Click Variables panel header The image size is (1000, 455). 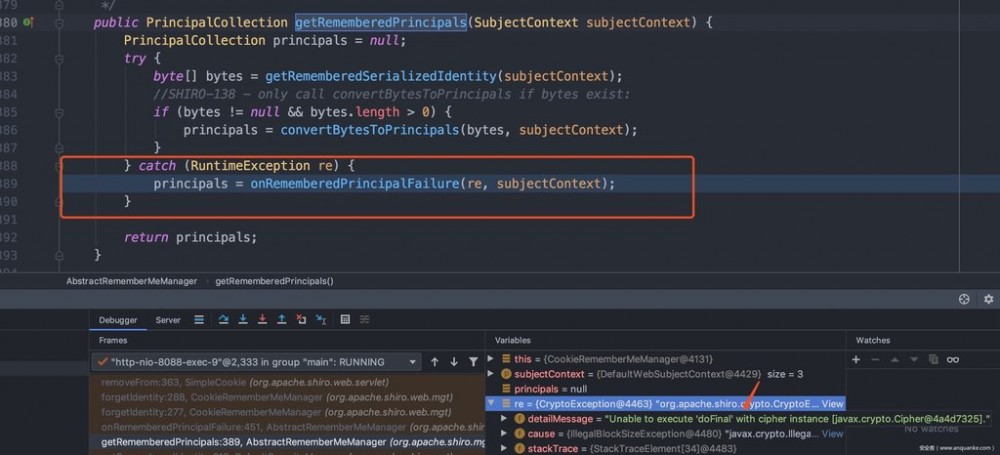pos(513,341)
